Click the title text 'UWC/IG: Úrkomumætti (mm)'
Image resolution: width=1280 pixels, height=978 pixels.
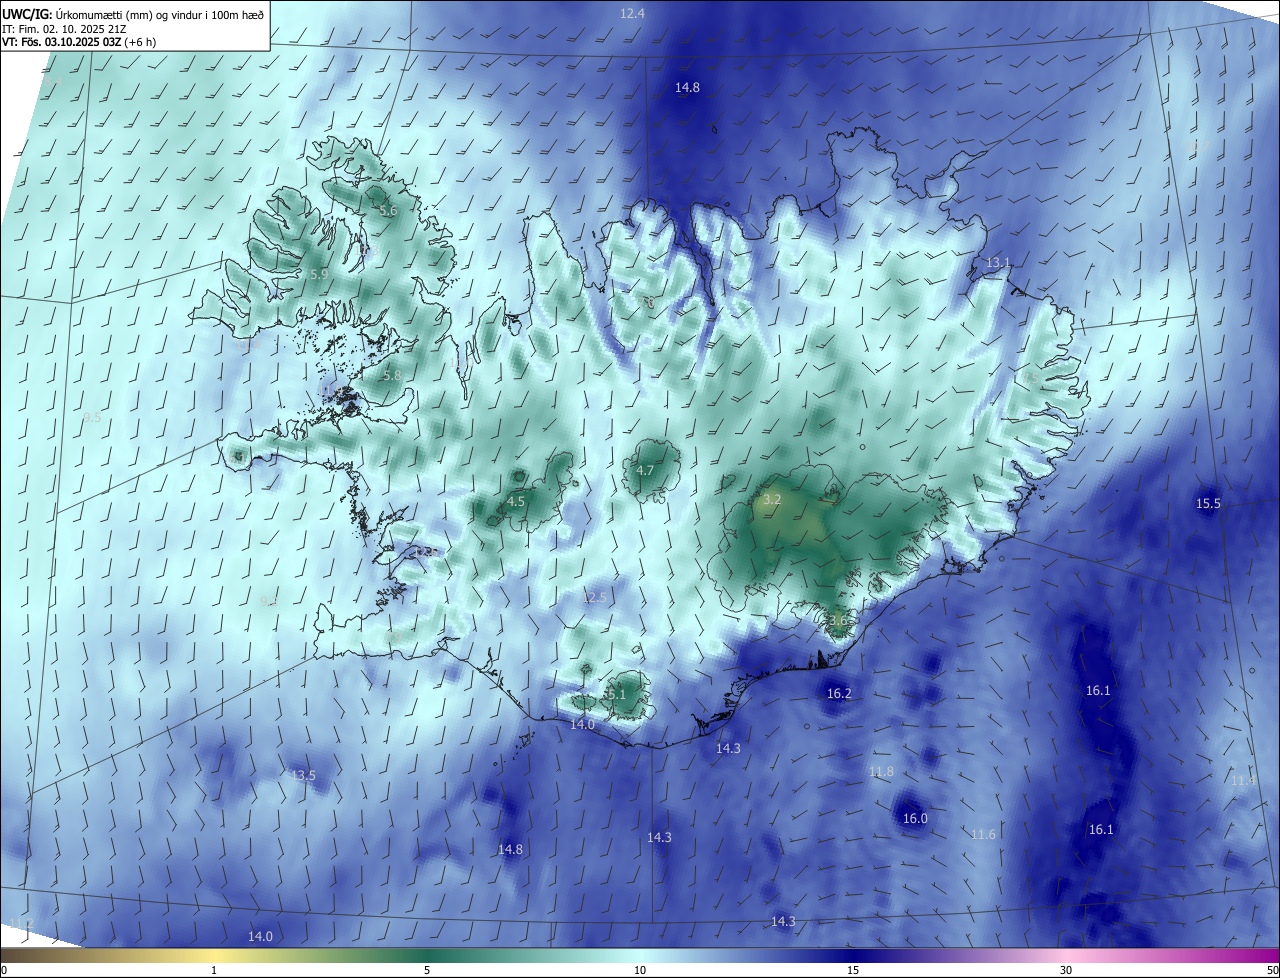click(79, 14)
